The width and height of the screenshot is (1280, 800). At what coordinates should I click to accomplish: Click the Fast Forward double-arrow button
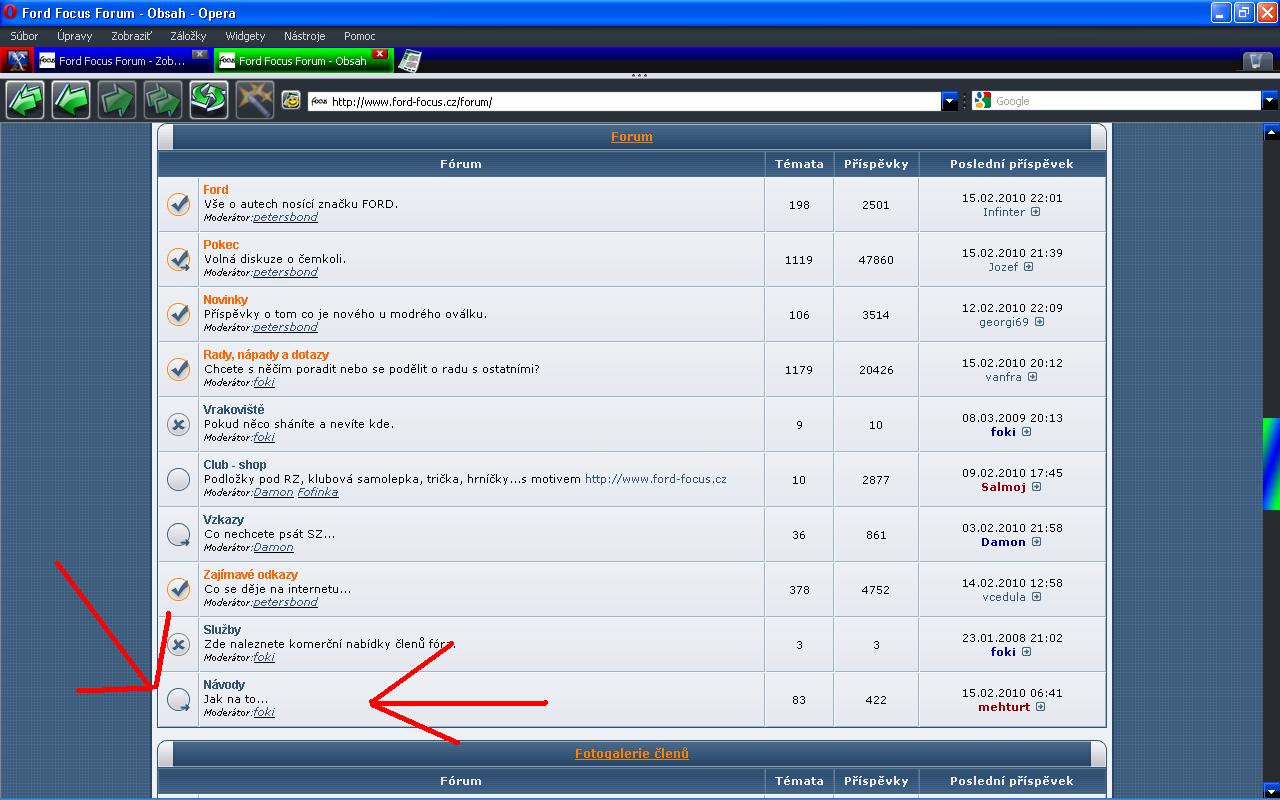(x=163, y=101)
